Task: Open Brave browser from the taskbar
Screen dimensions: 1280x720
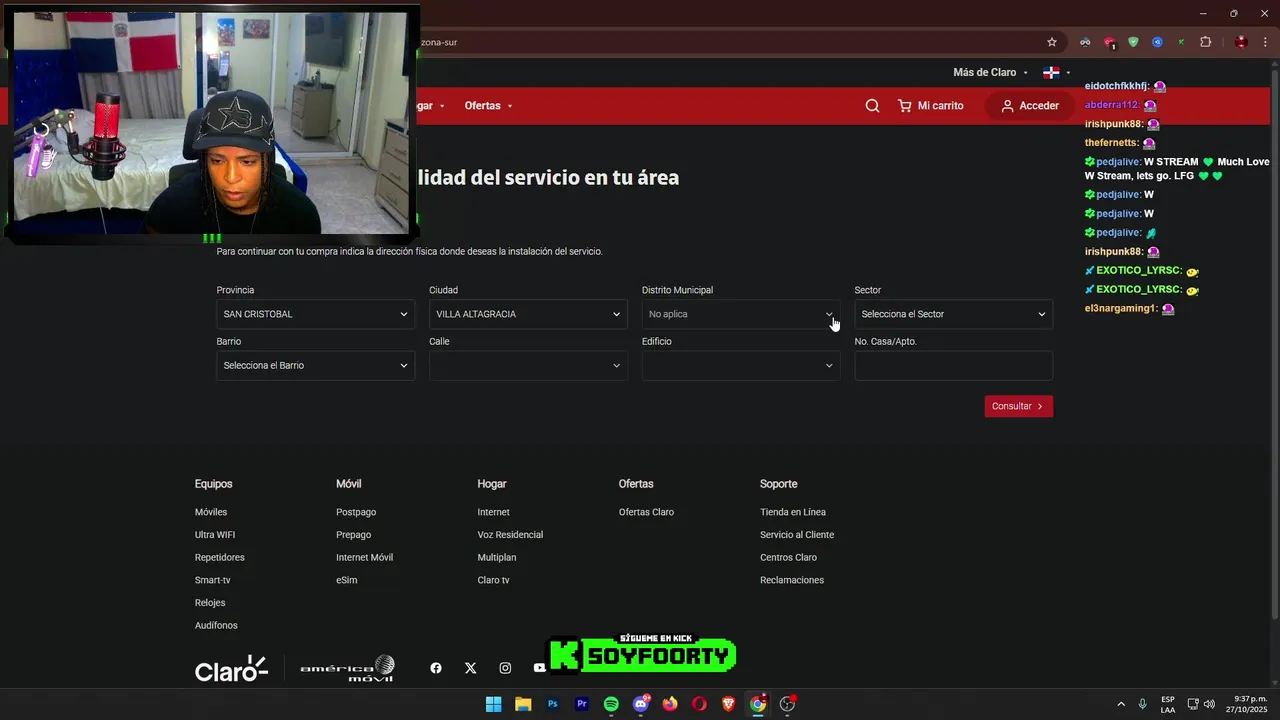Action: (x=729, y=704)
